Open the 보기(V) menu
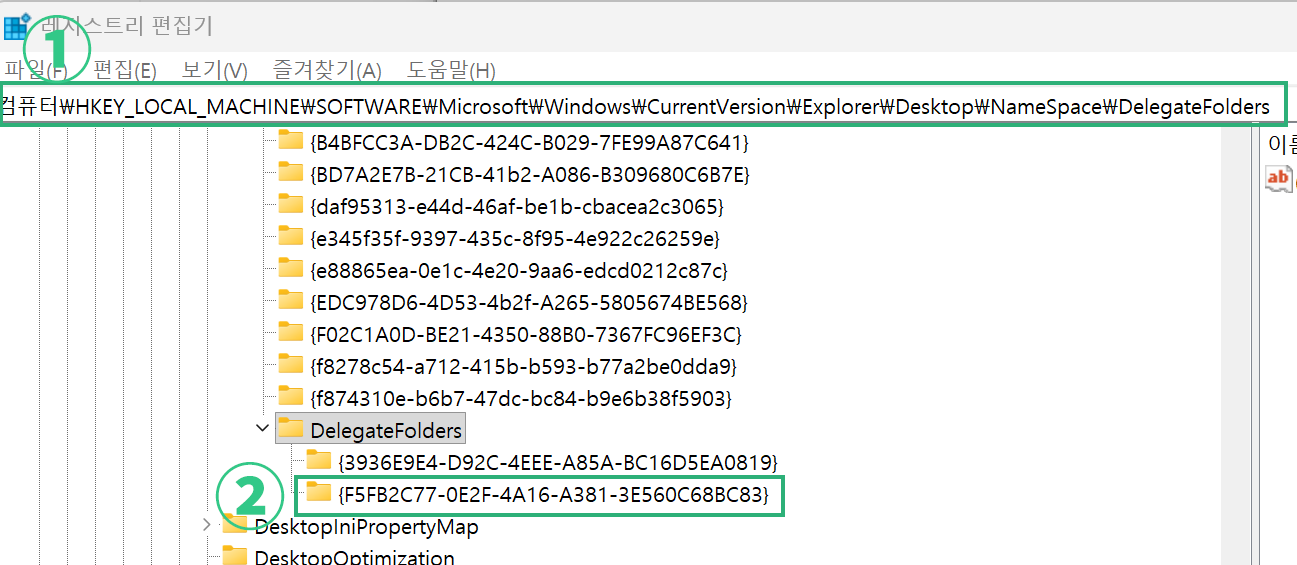Screen dimensions: 1297x565 click(214, 70)
